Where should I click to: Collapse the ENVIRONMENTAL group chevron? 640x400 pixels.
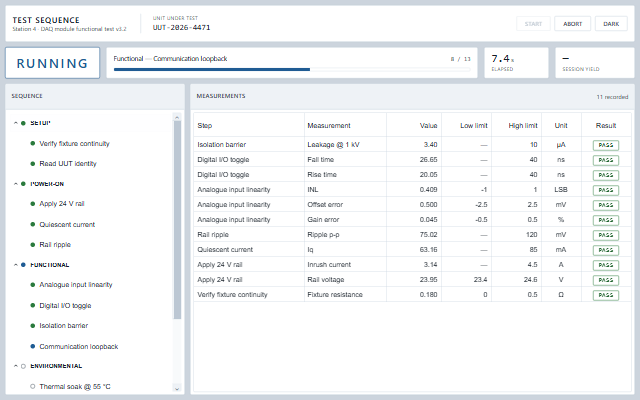coord(16,366)
